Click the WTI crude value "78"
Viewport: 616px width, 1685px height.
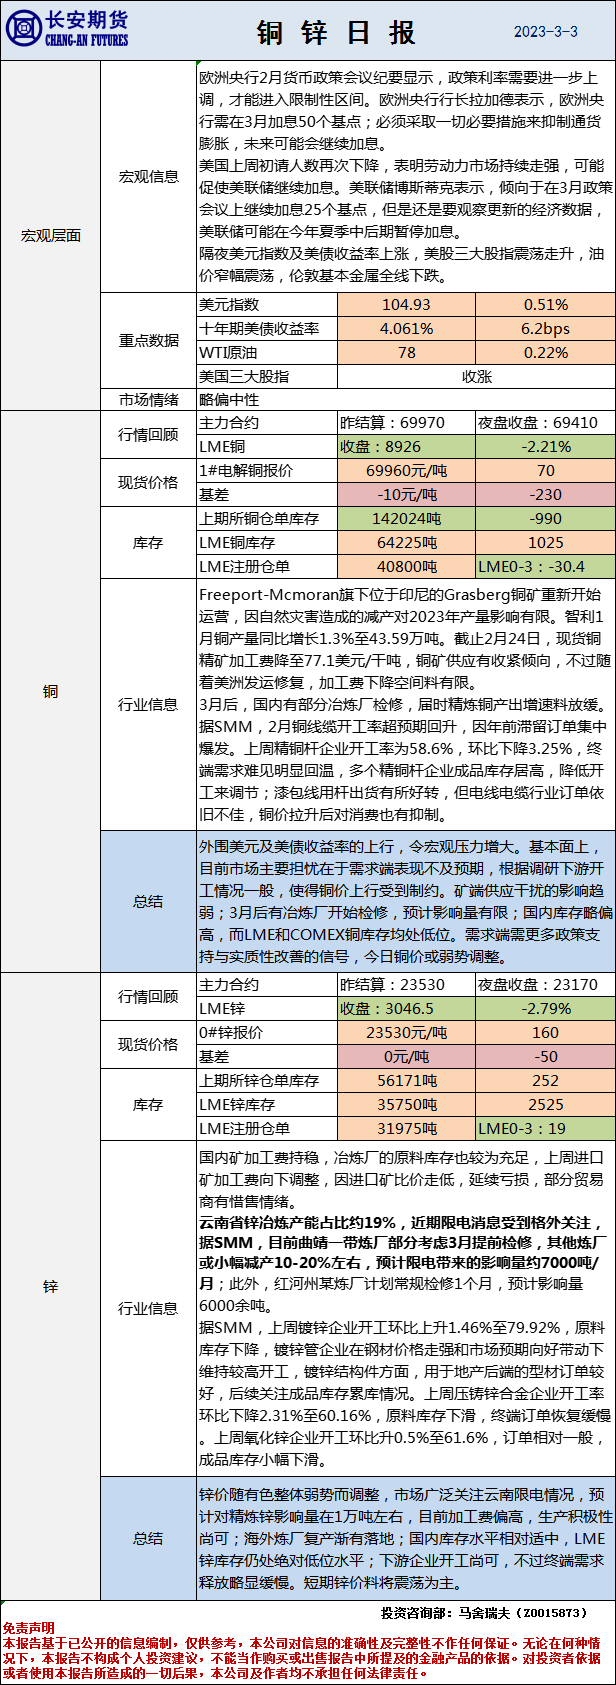click(406, 353)
